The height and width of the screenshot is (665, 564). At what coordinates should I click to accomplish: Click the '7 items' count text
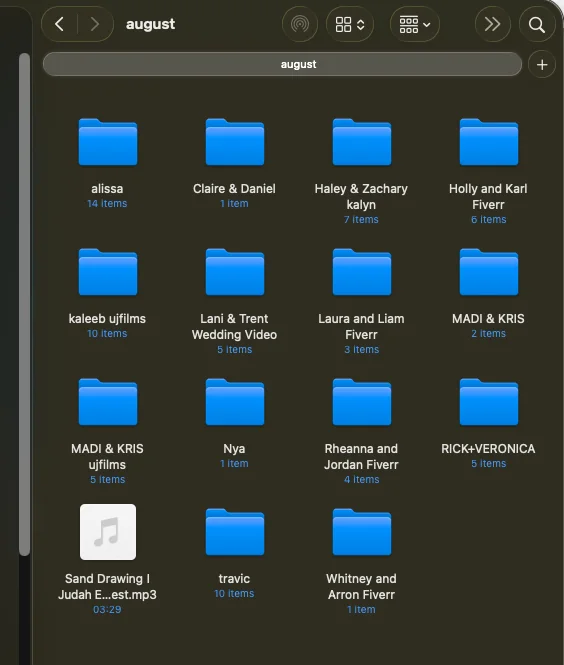(x=361, y=220)
